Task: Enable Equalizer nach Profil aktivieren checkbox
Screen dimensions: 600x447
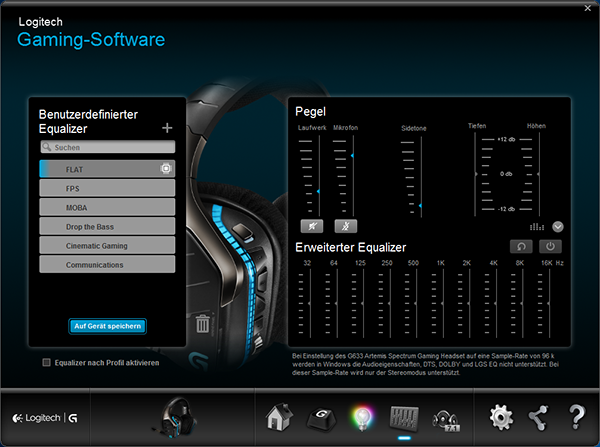Action: click(46, 362)
